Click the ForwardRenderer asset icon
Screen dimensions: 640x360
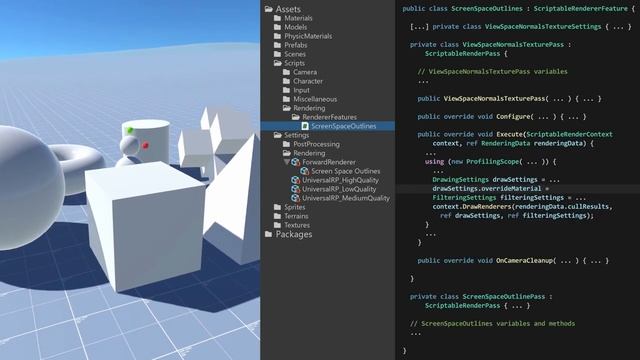(296, 162)
